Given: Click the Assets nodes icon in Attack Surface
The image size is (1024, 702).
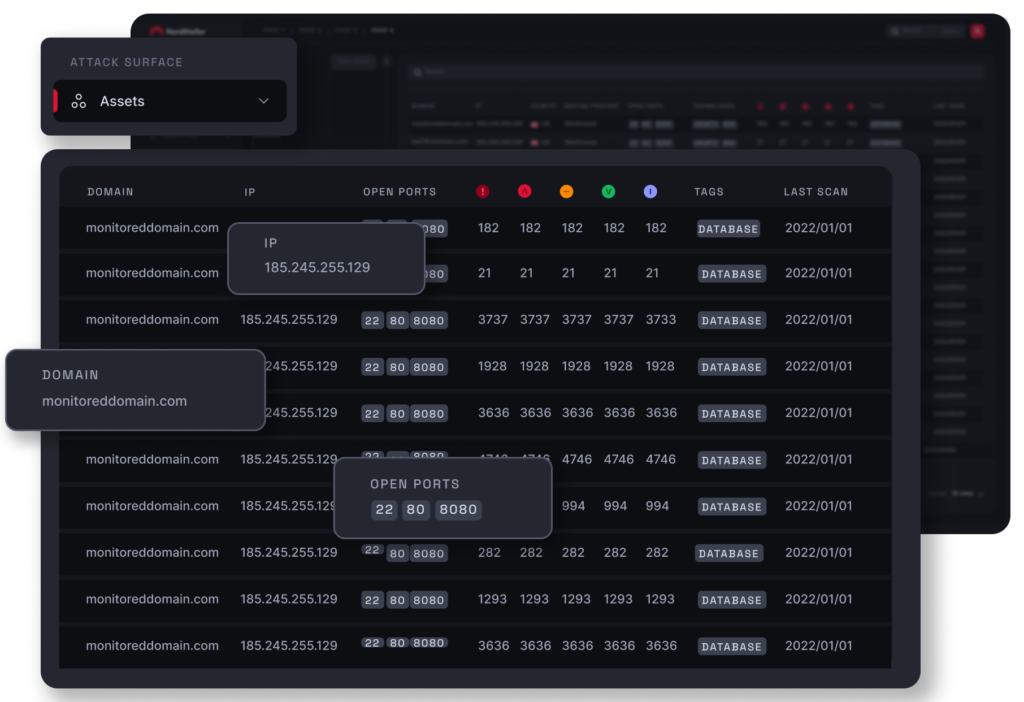Looking at the screenshot, I should pyautogui.click(x=79, y=101).
